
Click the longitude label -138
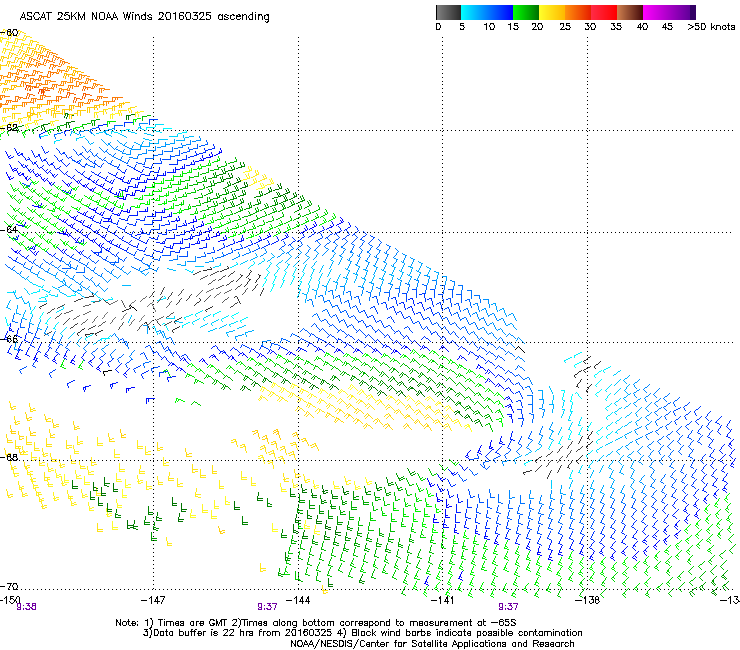pyautogui.click(x=587, y=600)
